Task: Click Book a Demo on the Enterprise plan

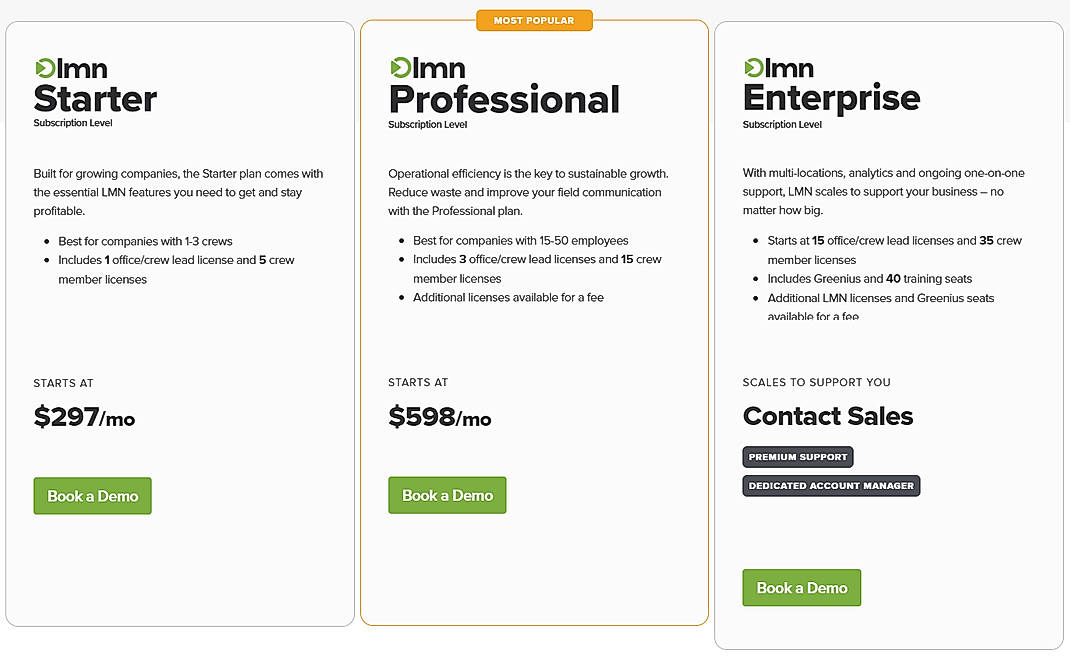Action: coord(801,587)
